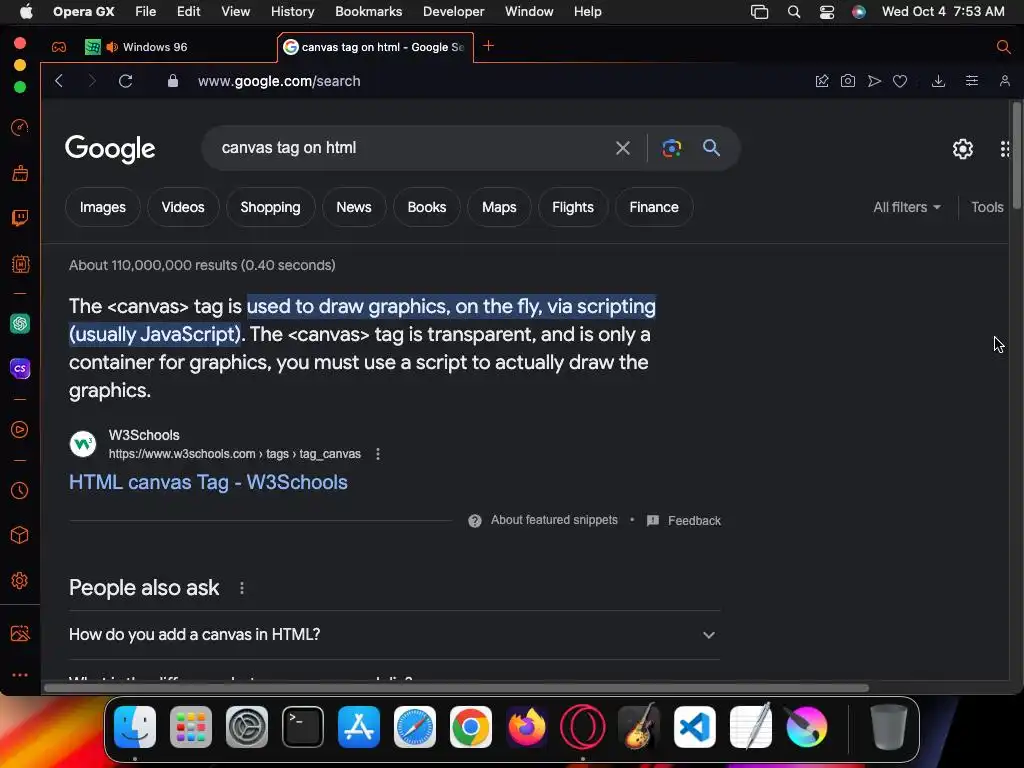Search by image with Google Lens

point(671,148)
